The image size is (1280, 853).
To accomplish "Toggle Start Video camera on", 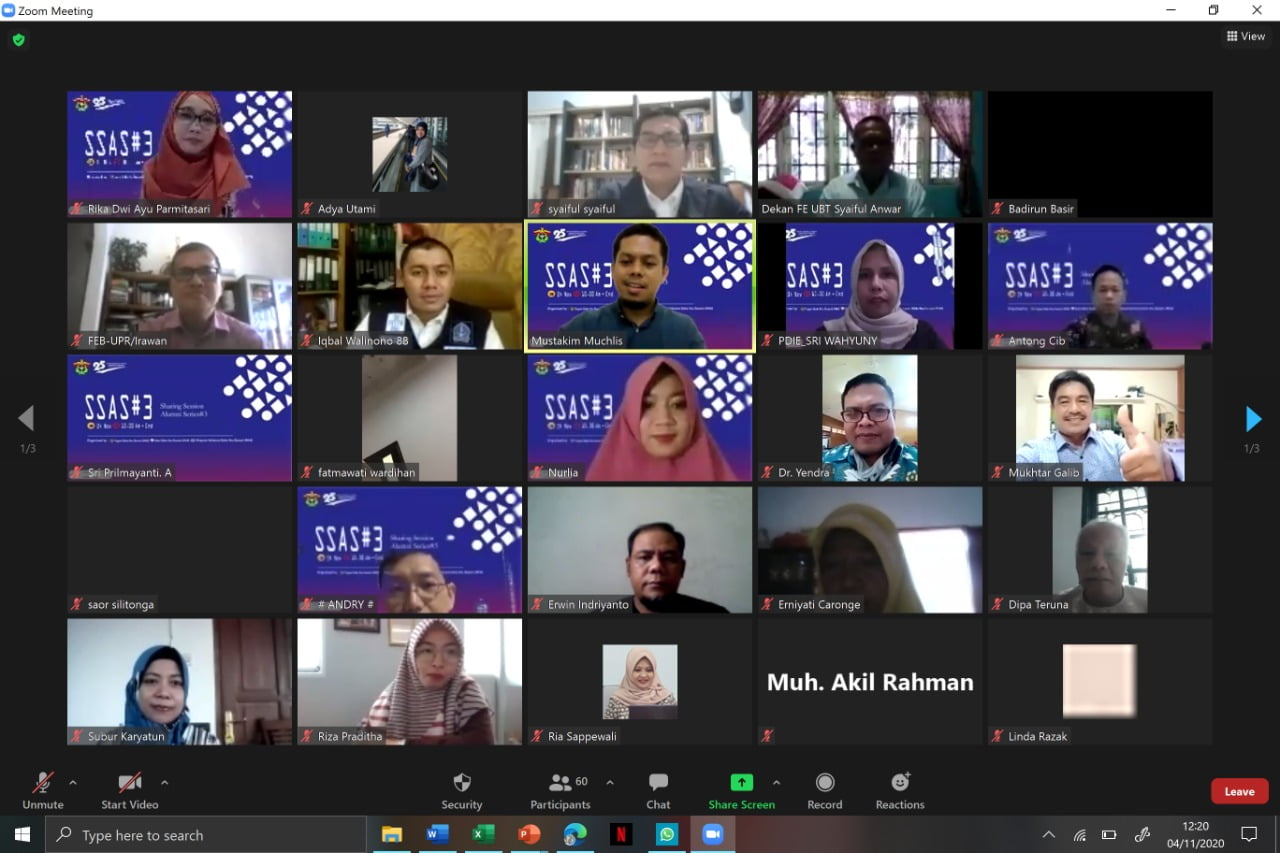I will tap(129, 790).
